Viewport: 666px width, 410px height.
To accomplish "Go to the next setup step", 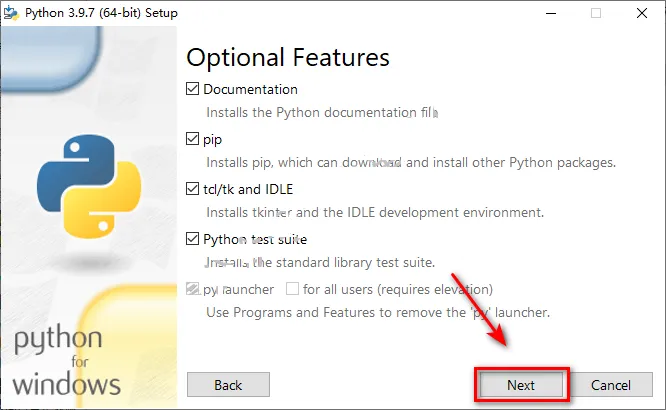I will (521, 385).
